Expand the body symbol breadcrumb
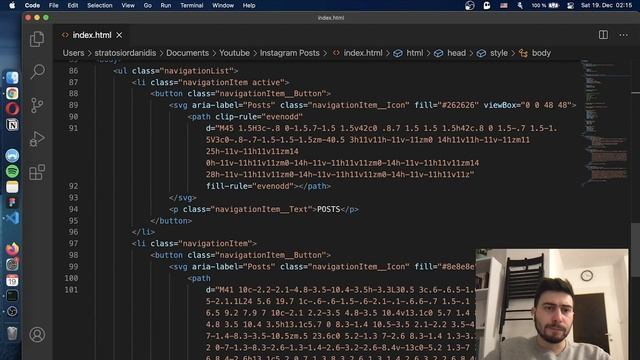Image resolution: width=640 pixels, height=360 pixels. [535, 53]
